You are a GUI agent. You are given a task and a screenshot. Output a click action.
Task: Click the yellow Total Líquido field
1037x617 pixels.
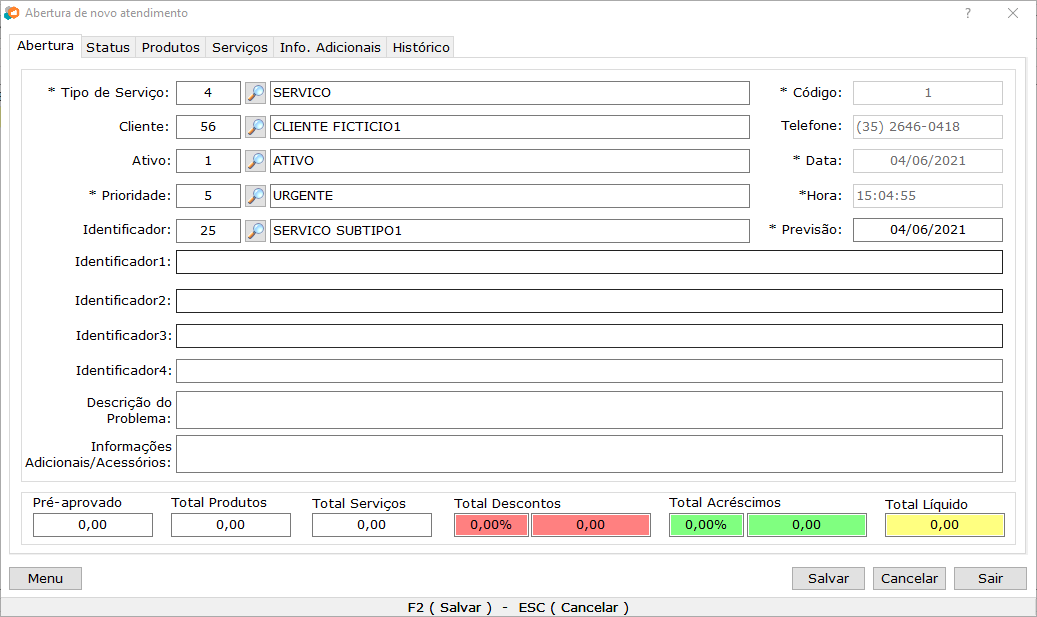click(x=944, y=525)
